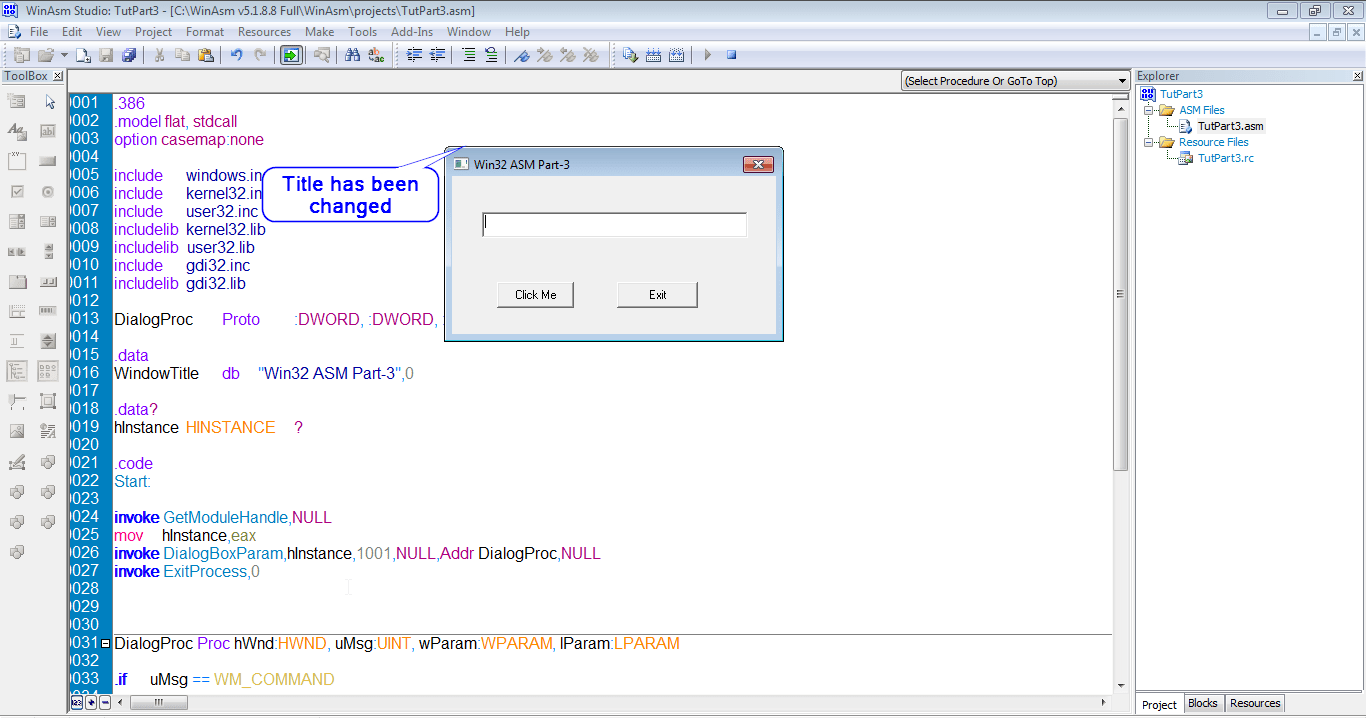1366x718 pixels.
Task: Click the Find (binoculars) toolbar icon
Action: [x=352, y=55]
